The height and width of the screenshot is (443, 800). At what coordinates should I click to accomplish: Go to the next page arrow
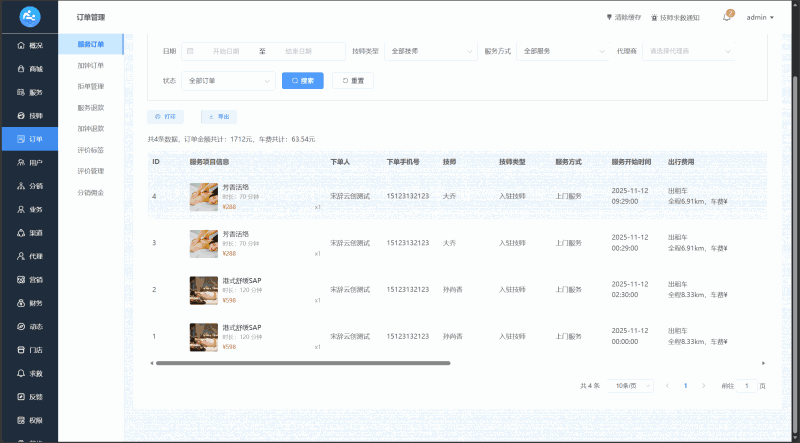click(x=704, y=386)
